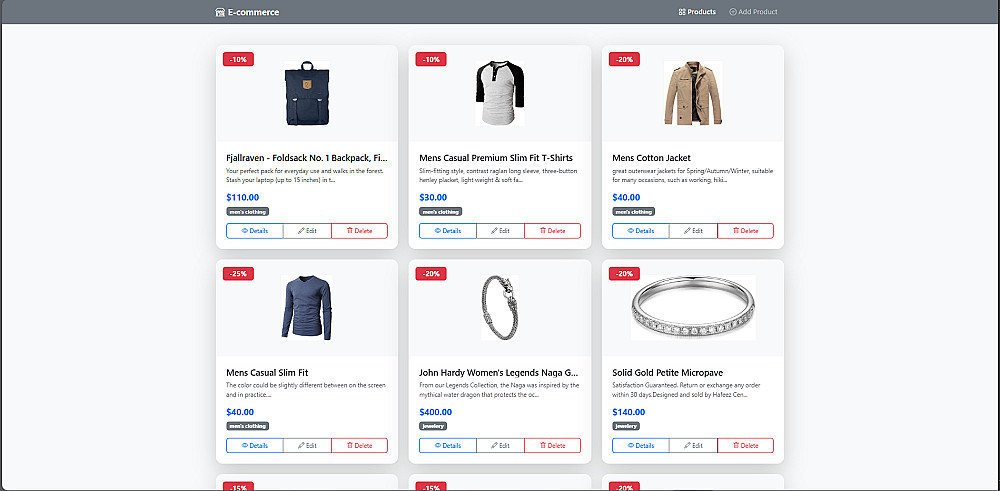The image size is (1000, 491).
Task: Go to Add Product page
Action: coord(753,12)
